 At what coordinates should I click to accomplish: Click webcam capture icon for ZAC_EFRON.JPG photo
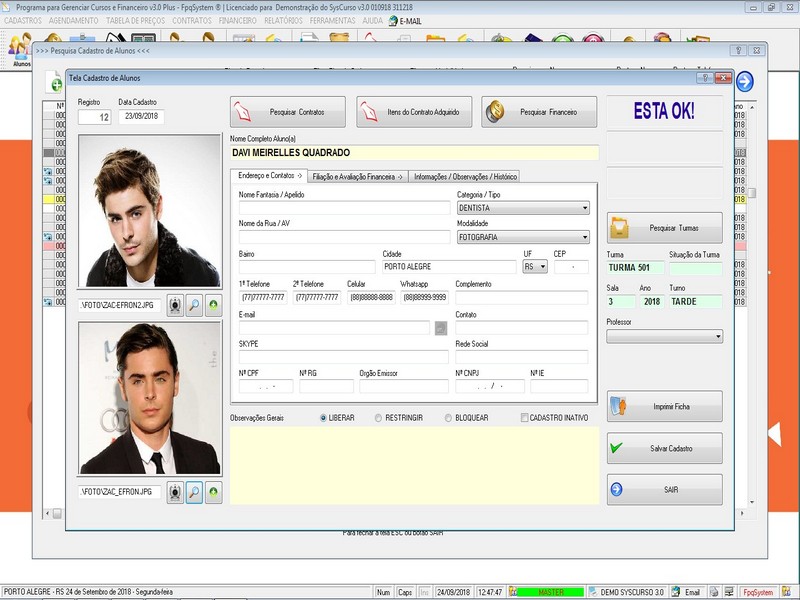pos(175,492)
